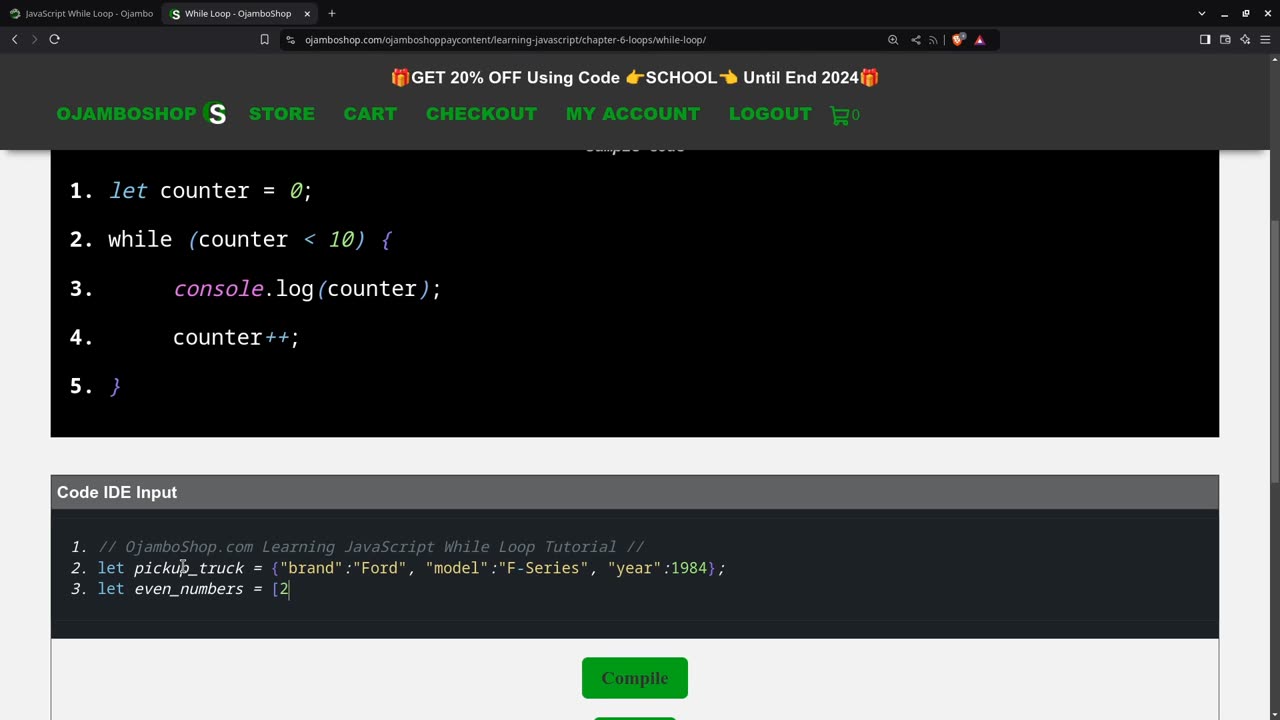1280x720 pixels.
Task: Open Leo AI assistant icon
Action: pos(1245,40)
